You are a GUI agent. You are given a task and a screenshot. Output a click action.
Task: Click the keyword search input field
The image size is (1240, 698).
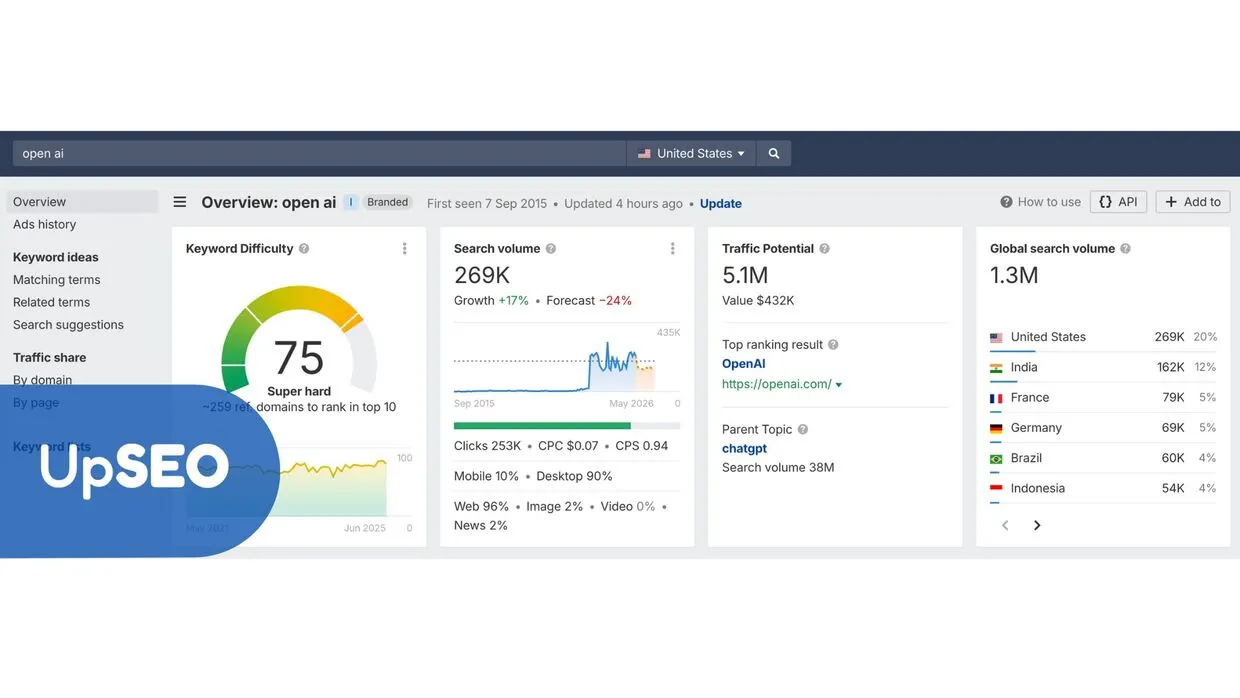300,152
